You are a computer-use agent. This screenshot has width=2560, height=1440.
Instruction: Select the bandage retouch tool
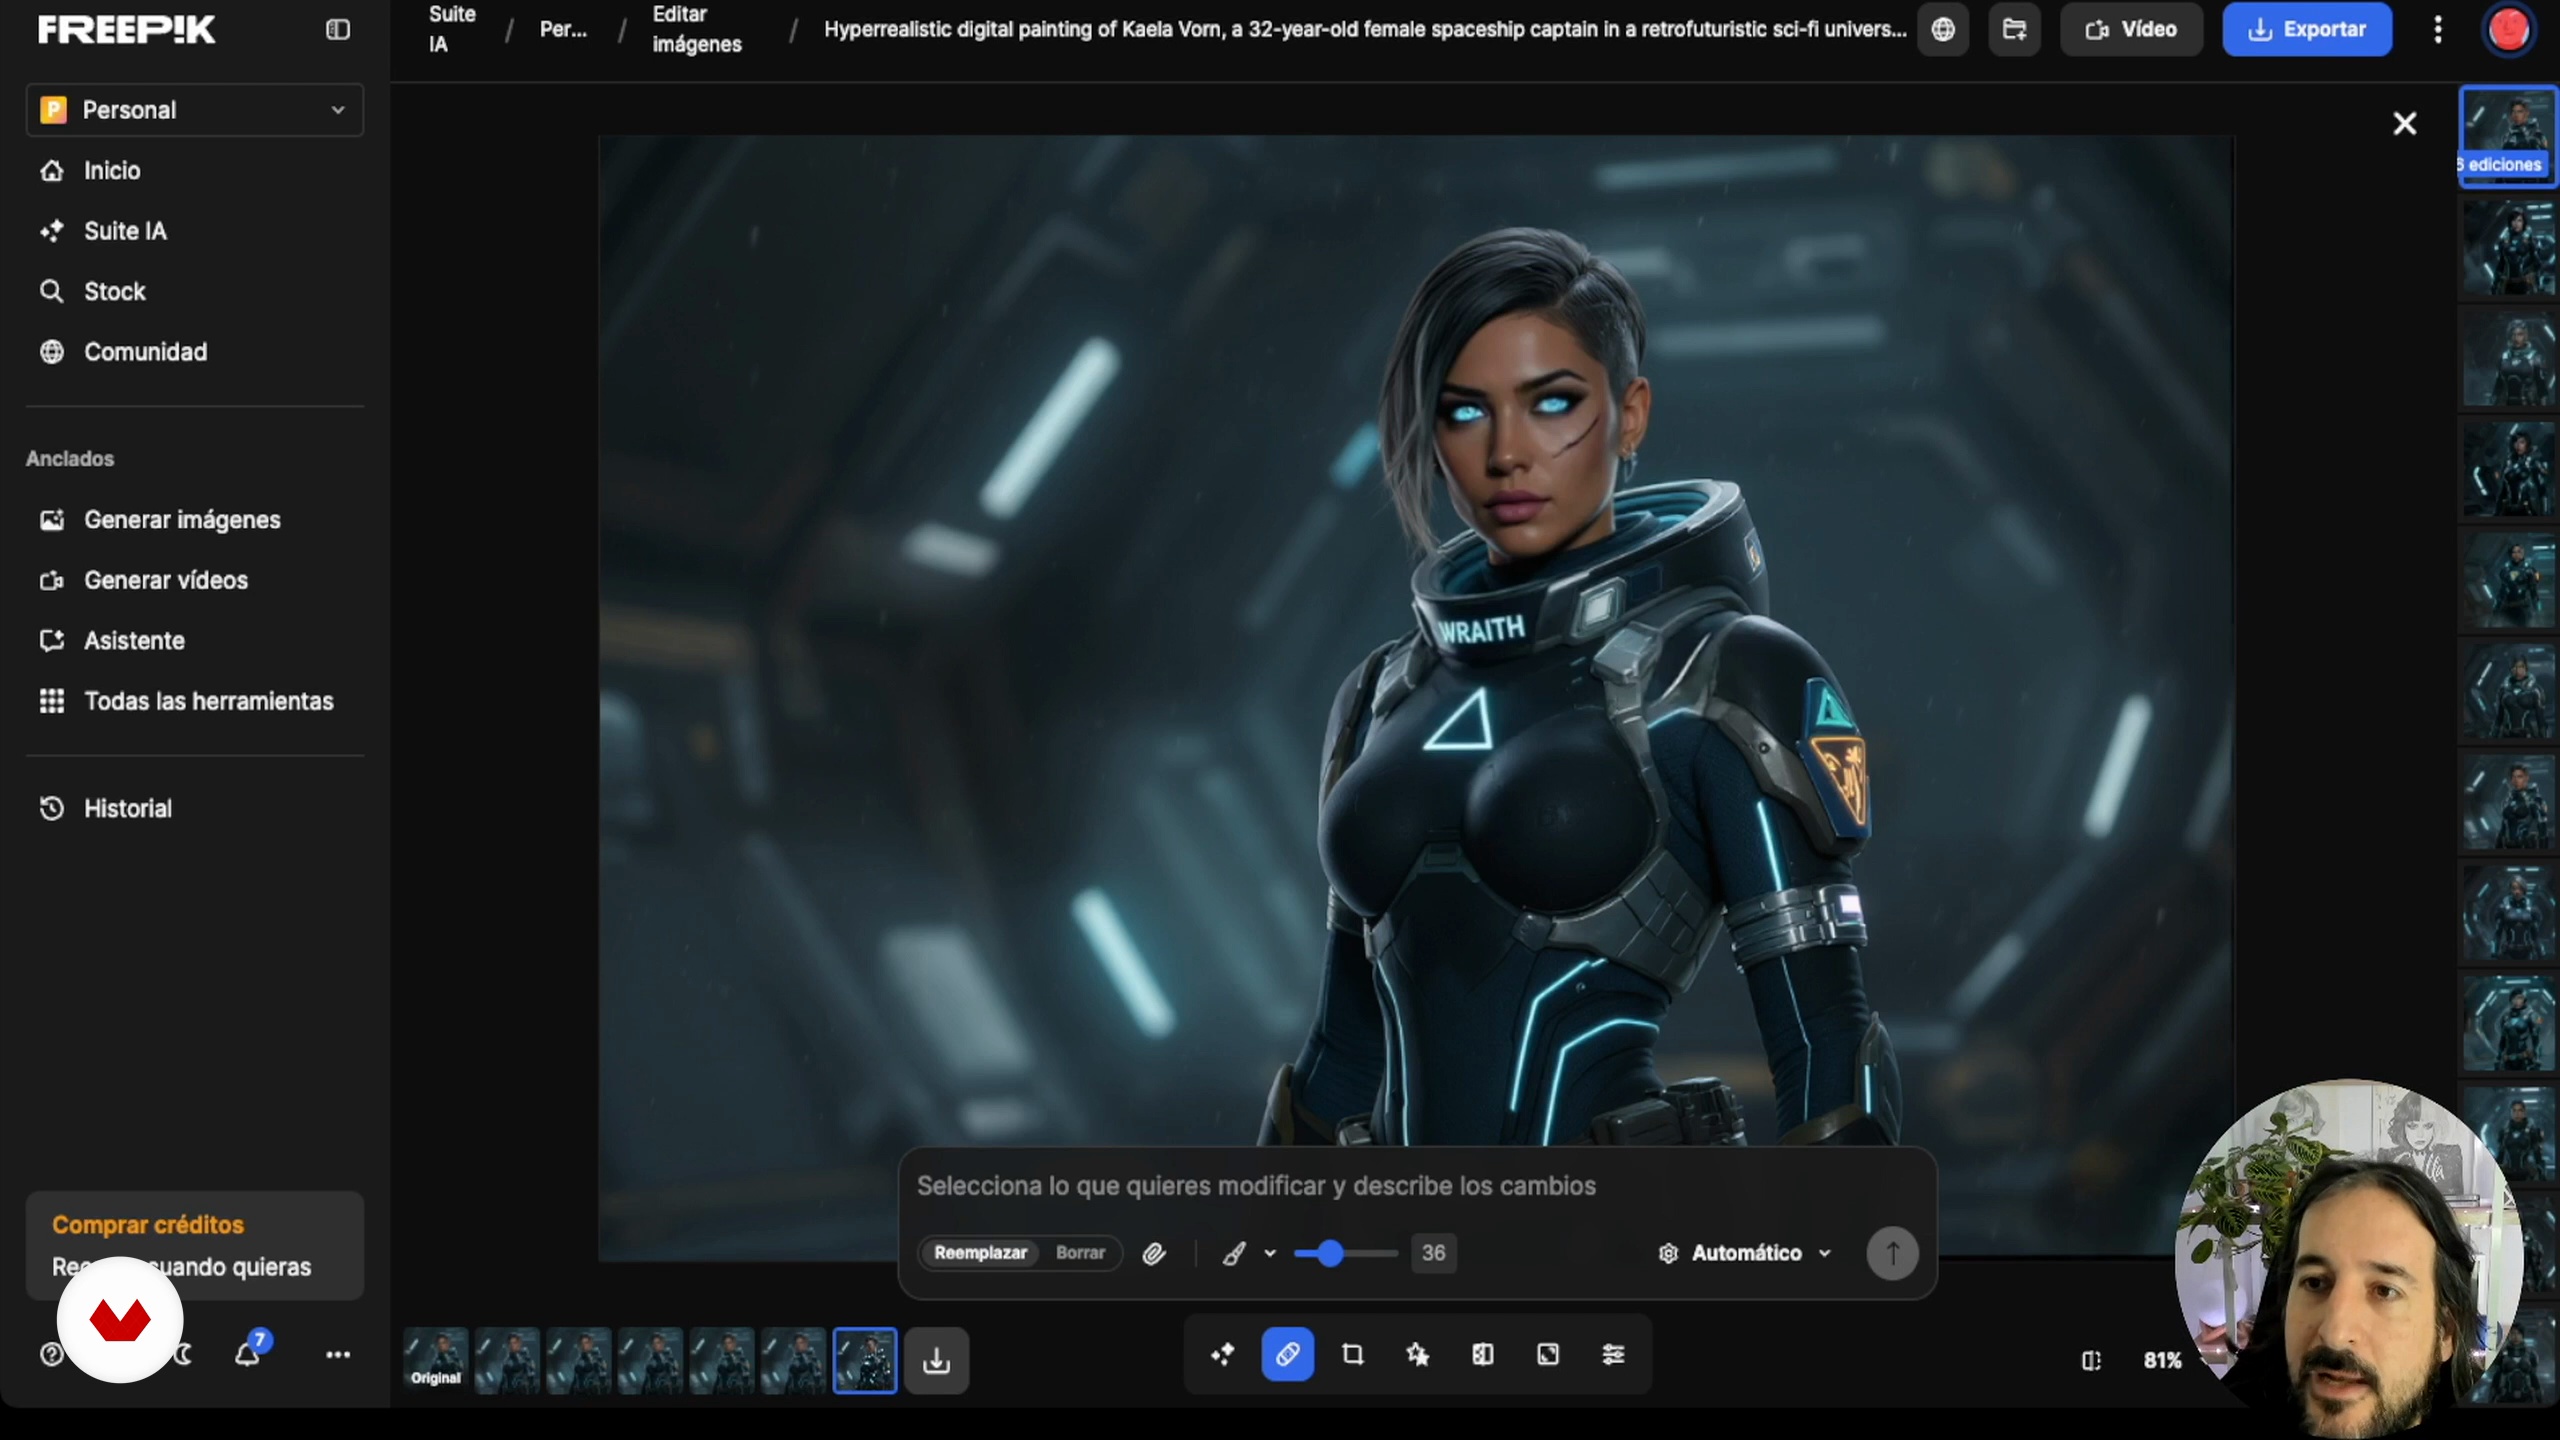1288,1354
